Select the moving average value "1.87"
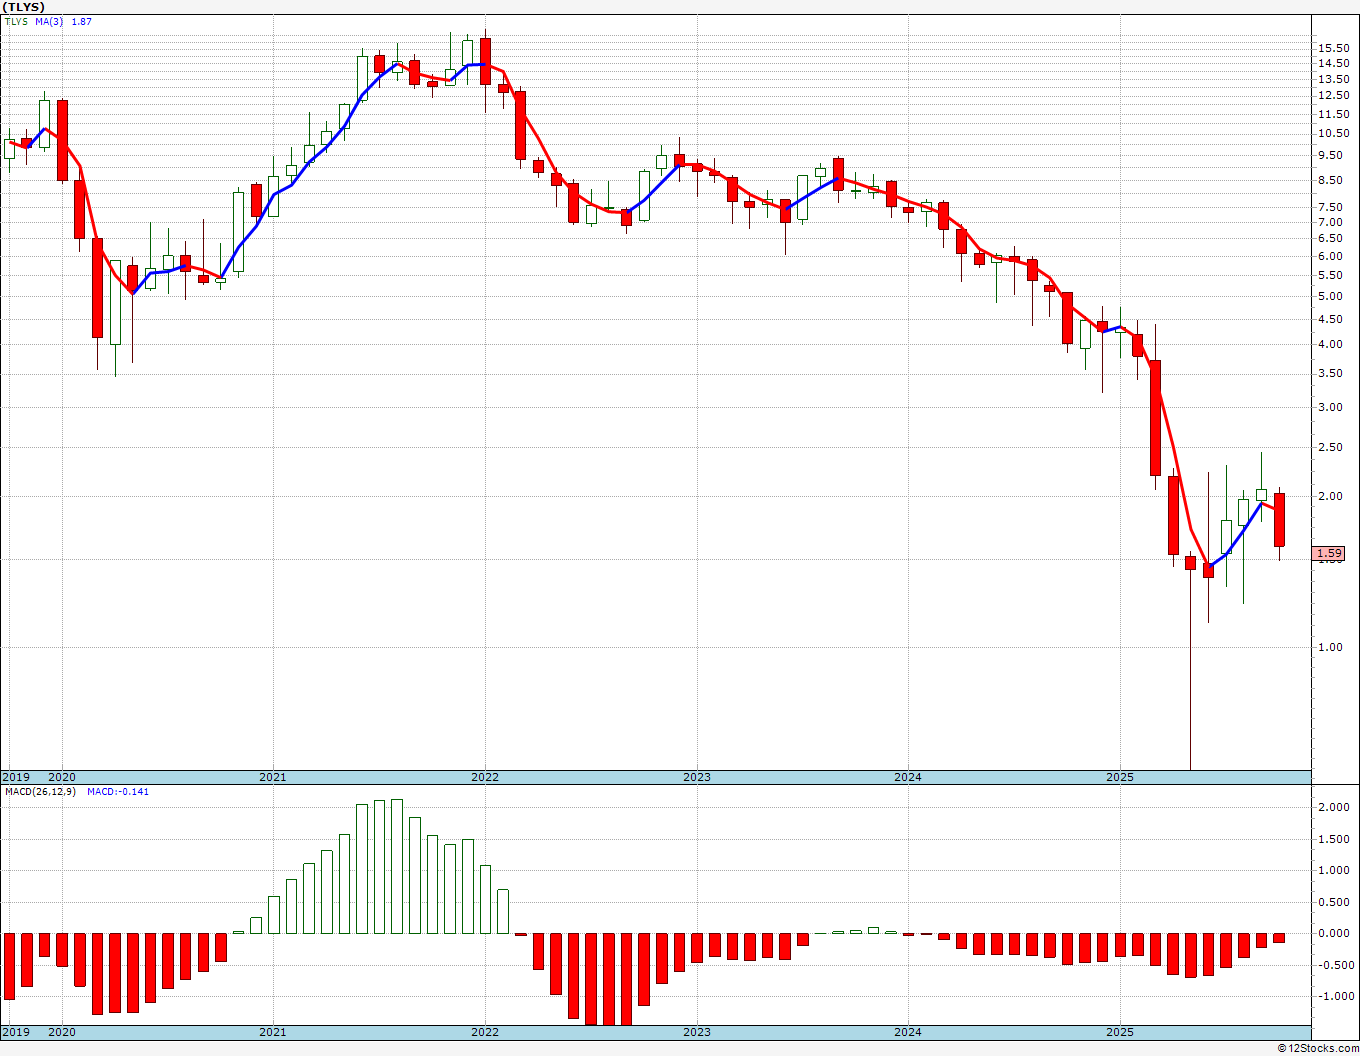The height and width of the screenshot is (1056, 1360). point(82,21)
